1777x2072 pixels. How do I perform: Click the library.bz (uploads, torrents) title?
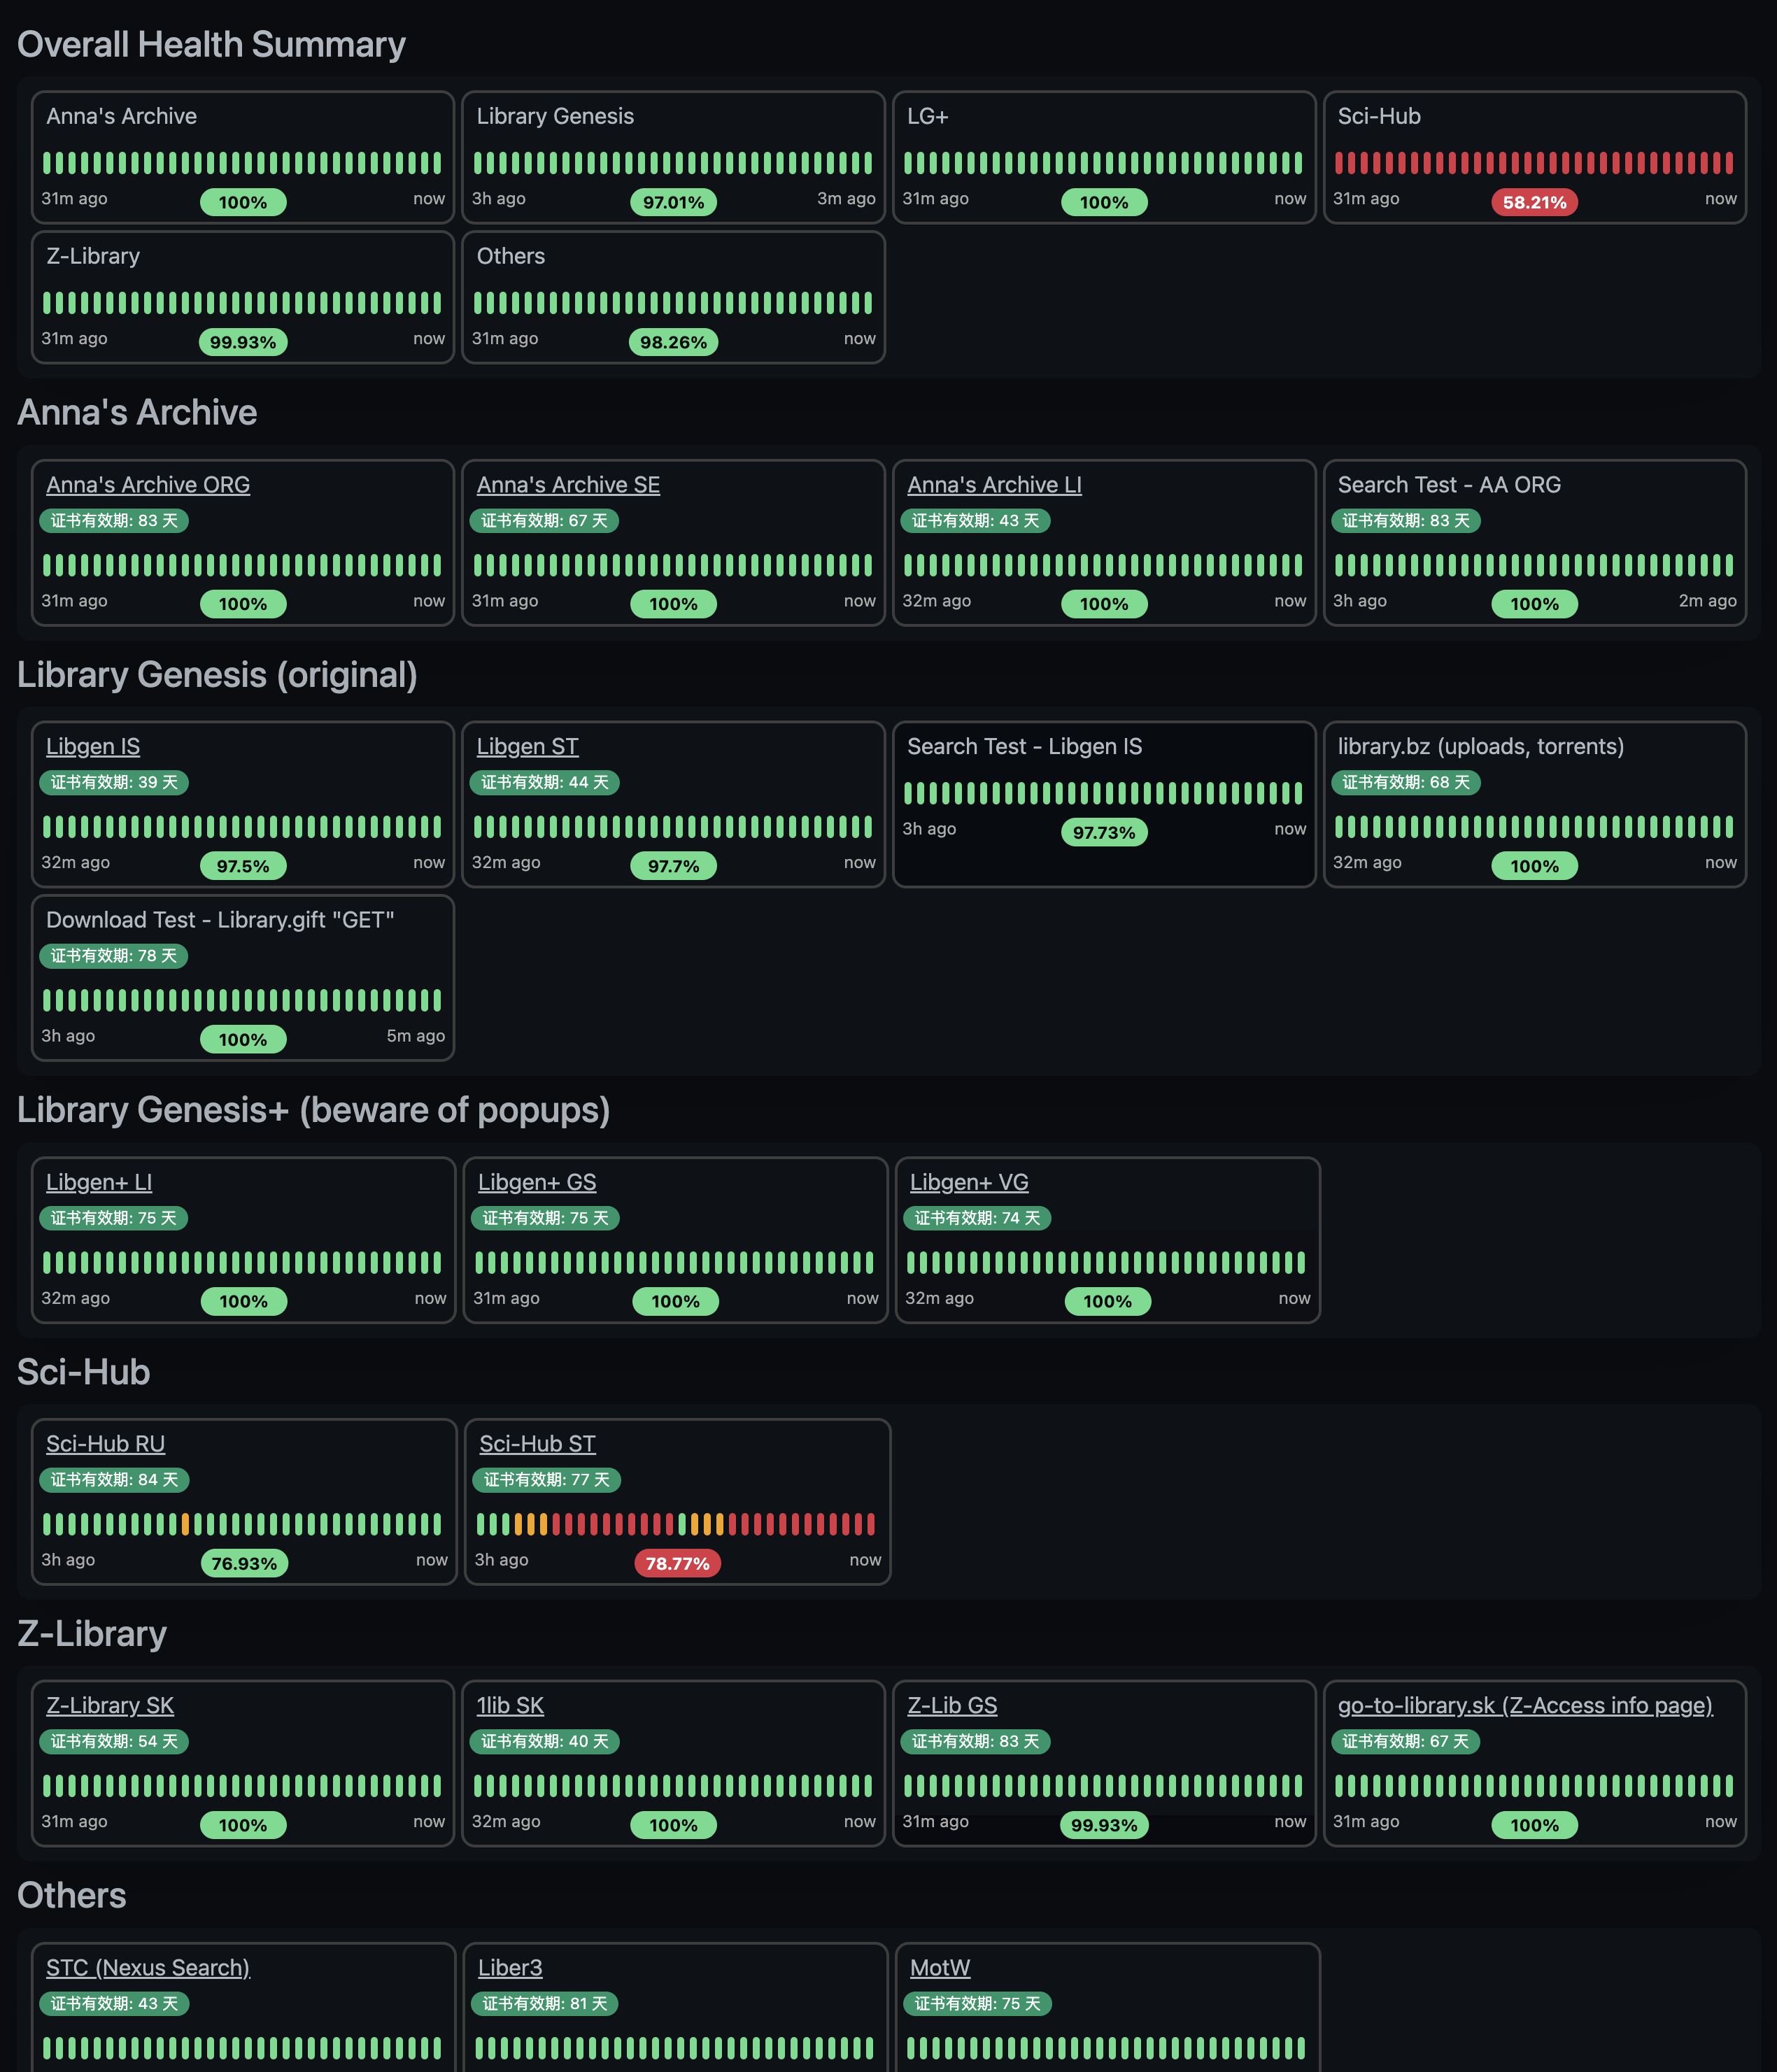point(1480,747)
